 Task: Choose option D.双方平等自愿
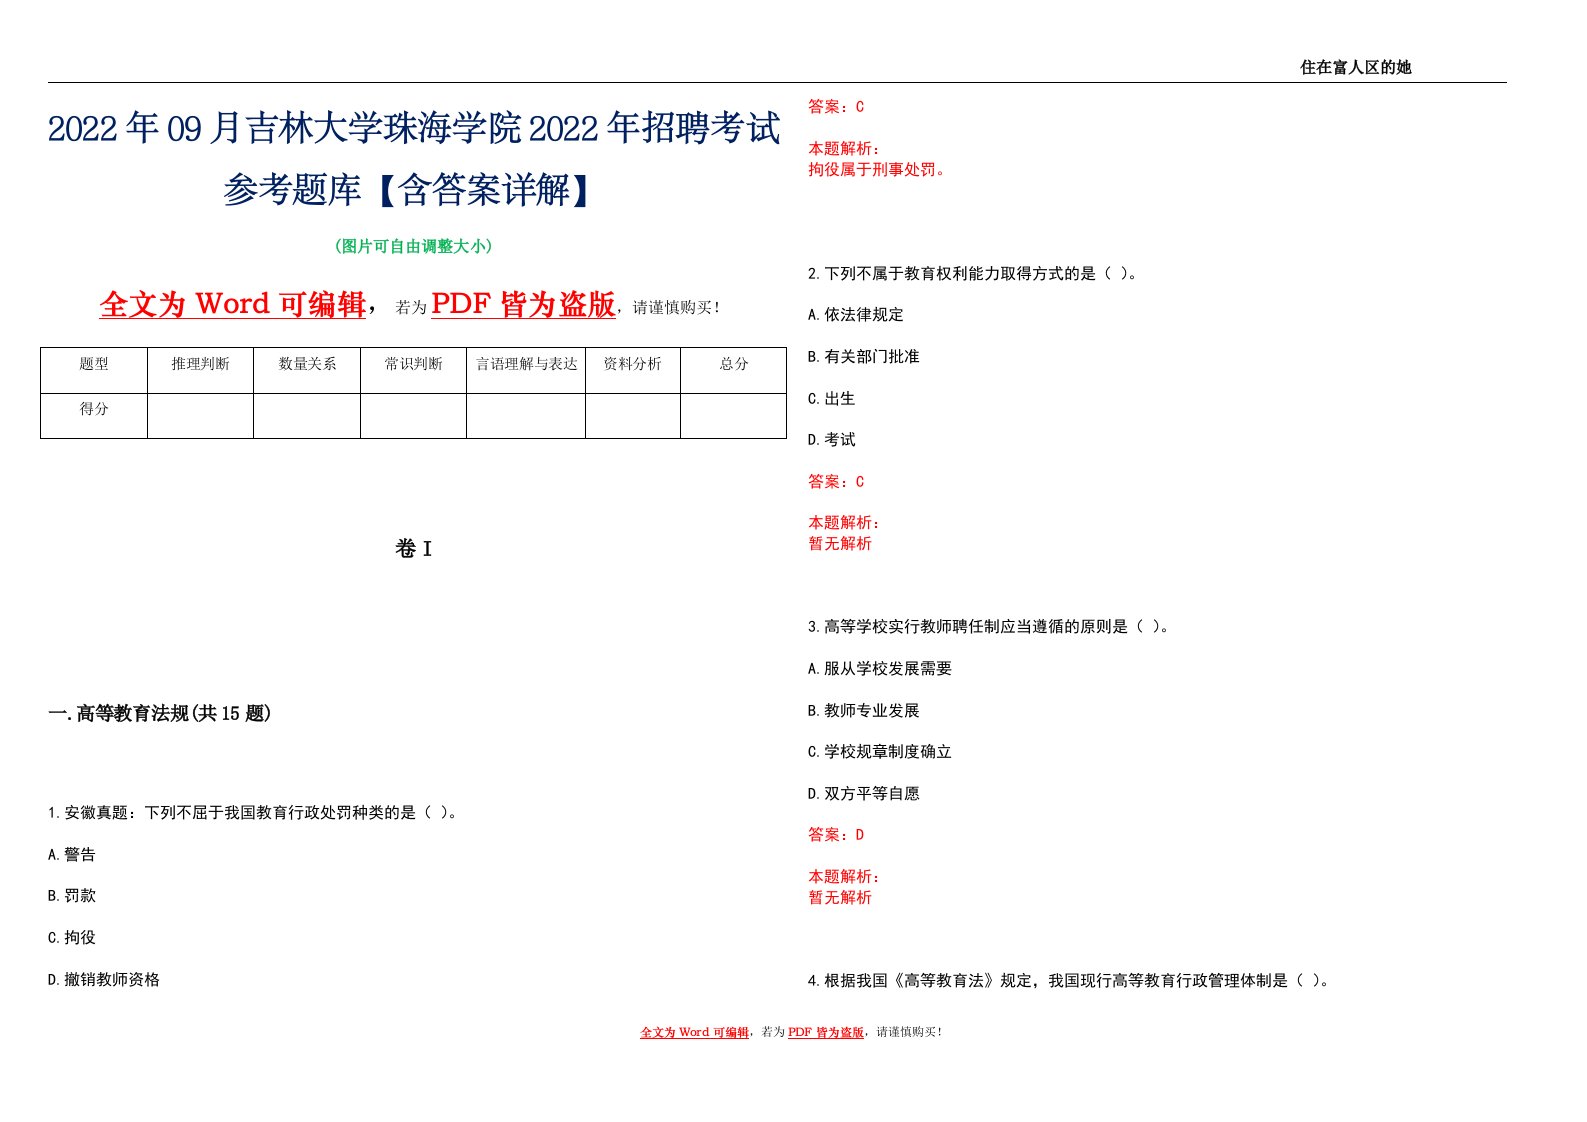pyautogui.click(x=864, y=793)
